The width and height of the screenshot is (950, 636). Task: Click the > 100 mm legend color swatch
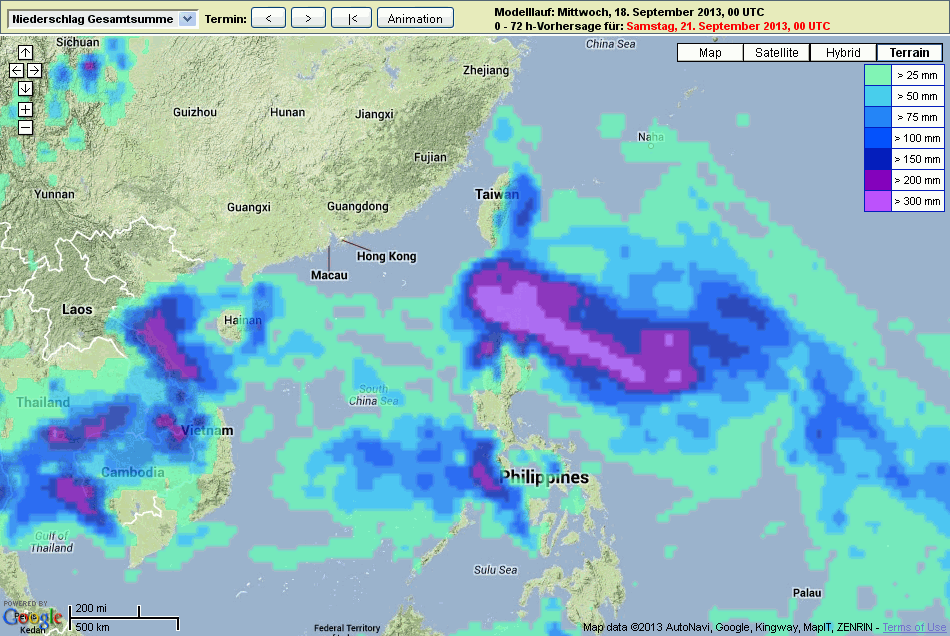pos(878,138)
